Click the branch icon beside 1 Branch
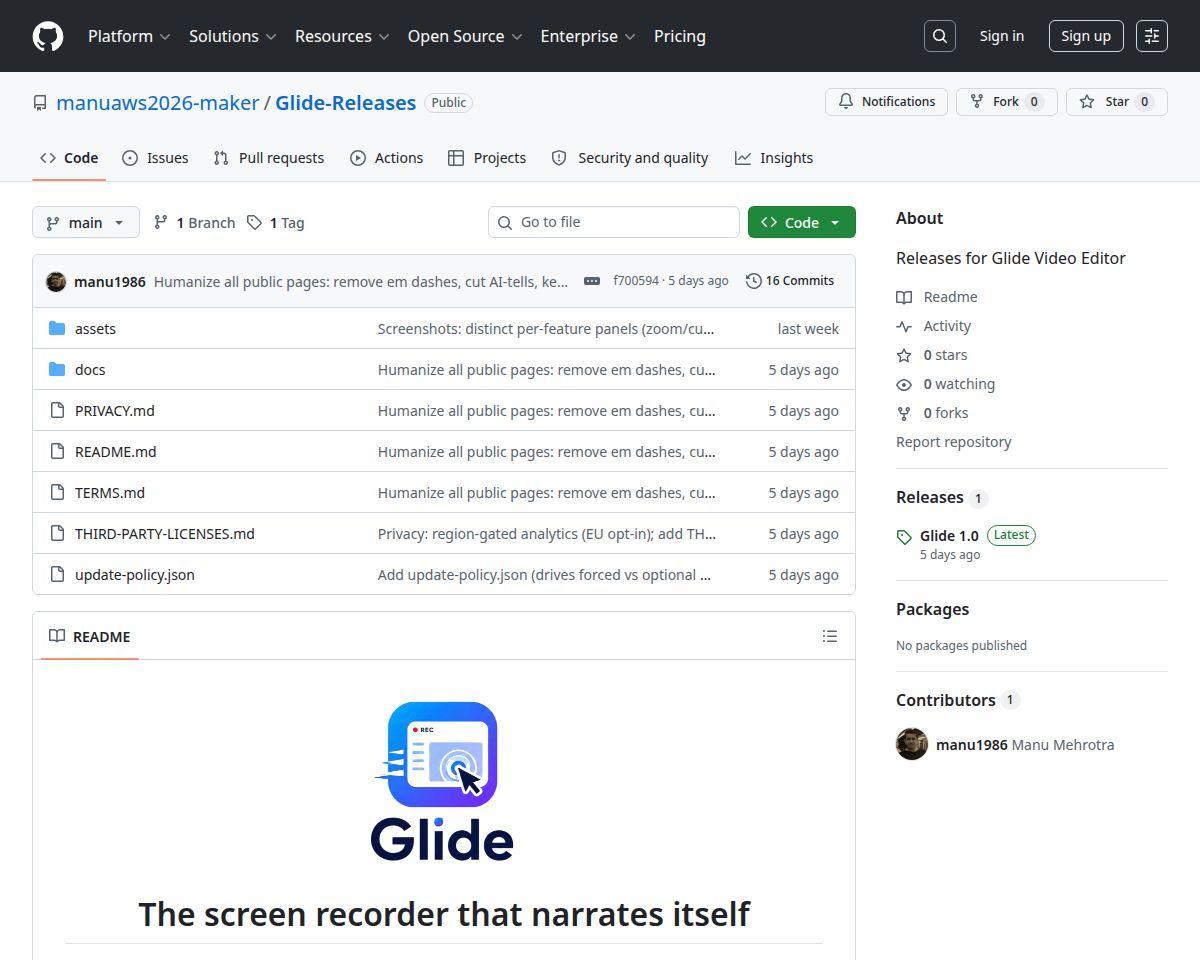Image resolution: width=1200 pixels, height=960 pixels. click(x=160, y=222)
